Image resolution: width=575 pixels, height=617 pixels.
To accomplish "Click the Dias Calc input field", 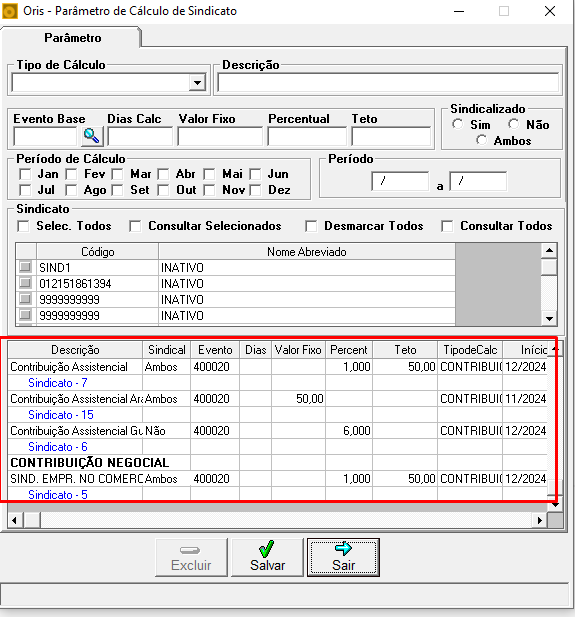I will coord(140,137).
